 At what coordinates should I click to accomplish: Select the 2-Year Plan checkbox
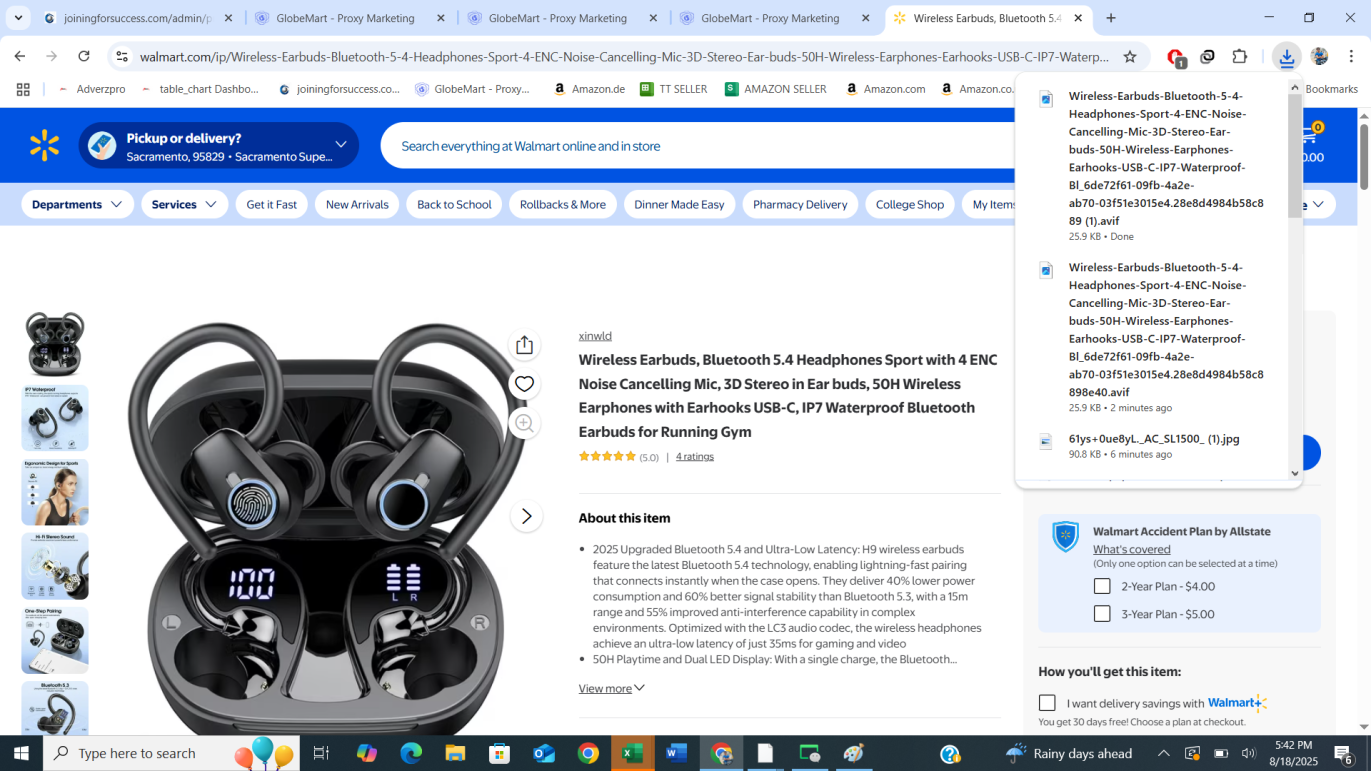pyautogui.click(x=1102, y=586)
